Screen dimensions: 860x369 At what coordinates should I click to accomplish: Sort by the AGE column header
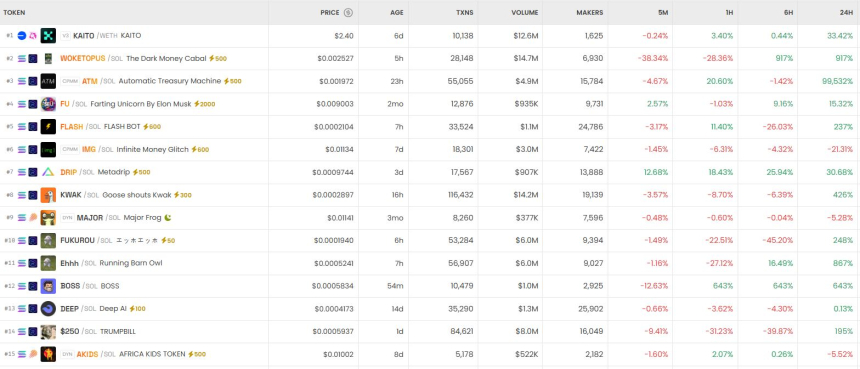pyautogui.click(x=397, y=13)
